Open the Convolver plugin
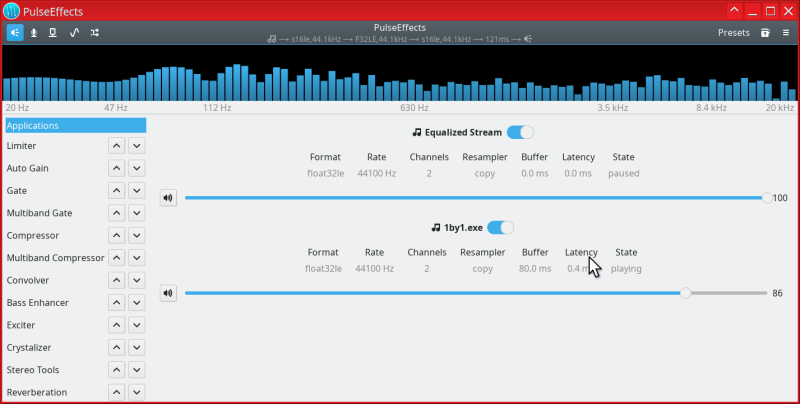 (x=28, y=281)
